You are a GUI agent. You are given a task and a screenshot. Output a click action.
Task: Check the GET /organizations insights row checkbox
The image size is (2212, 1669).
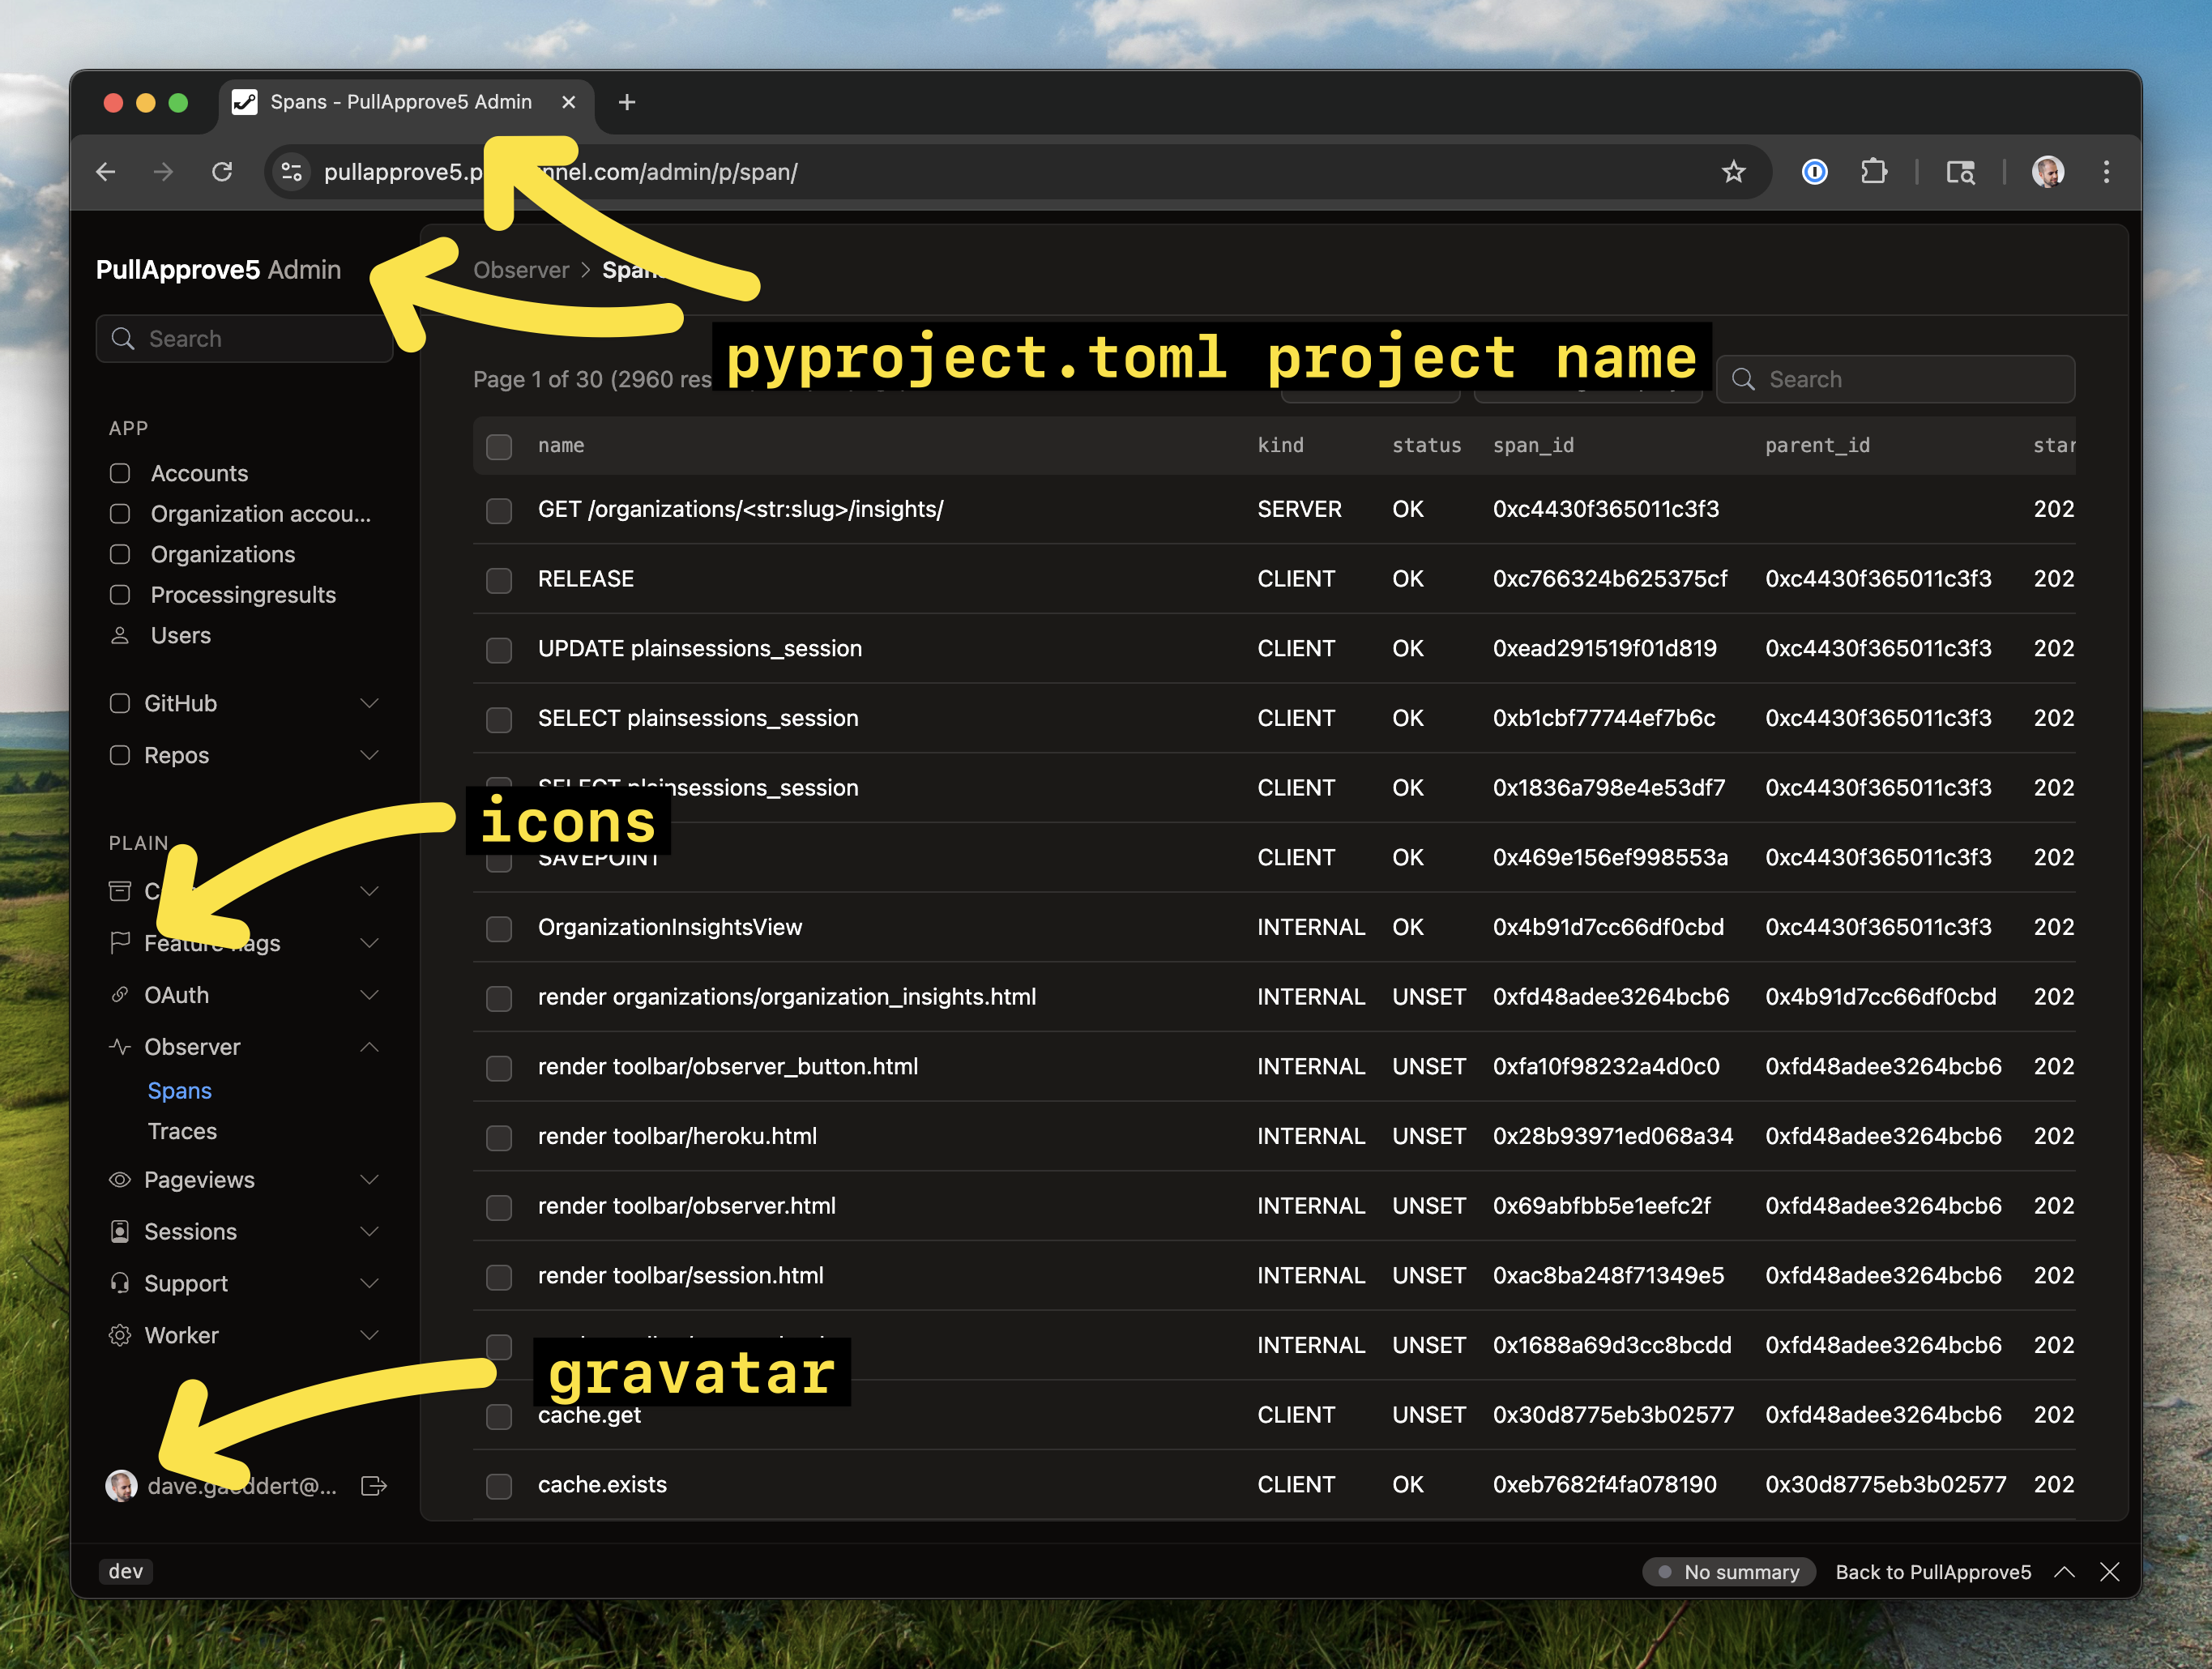(x=499, y=511)
